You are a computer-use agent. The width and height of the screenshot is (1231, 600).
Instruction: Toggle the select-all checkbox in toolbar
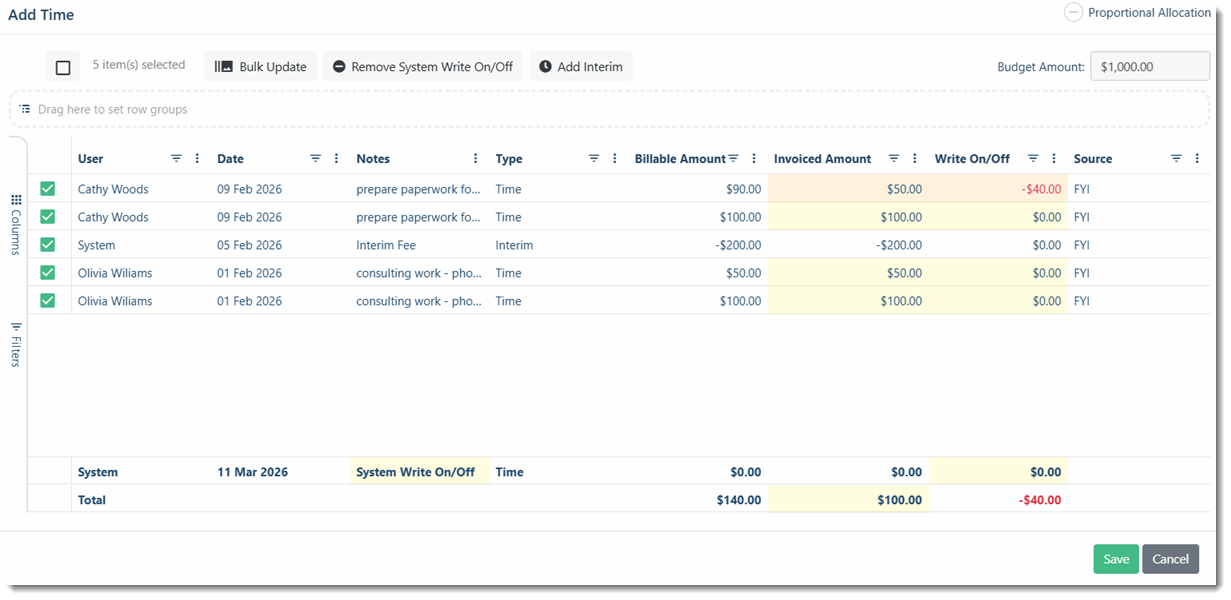[x=63, y=67]
